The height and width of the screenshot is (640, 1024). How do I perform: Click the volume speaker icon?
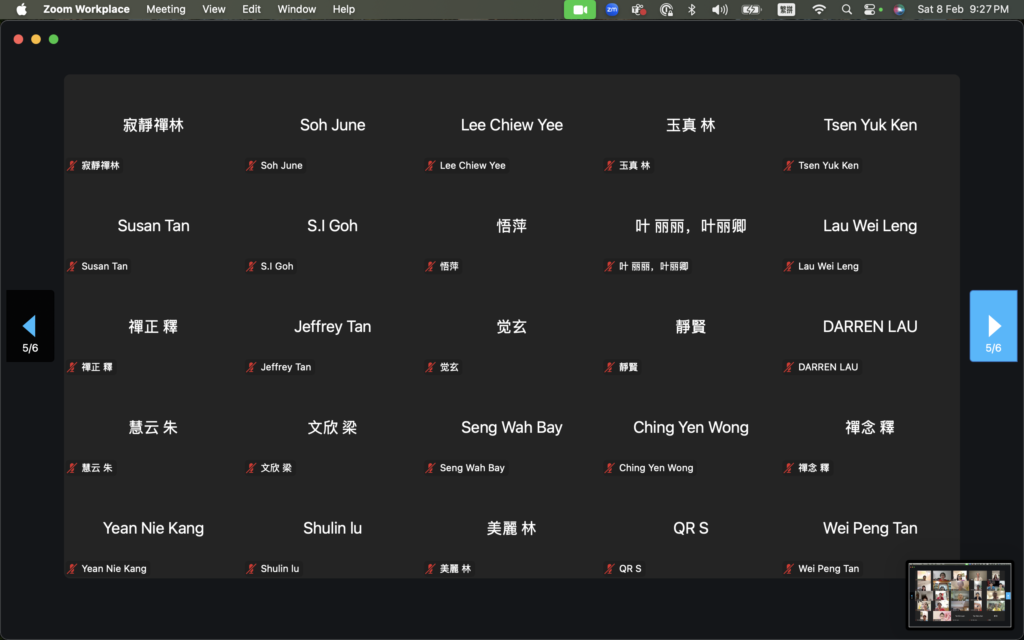pos(719,9)
